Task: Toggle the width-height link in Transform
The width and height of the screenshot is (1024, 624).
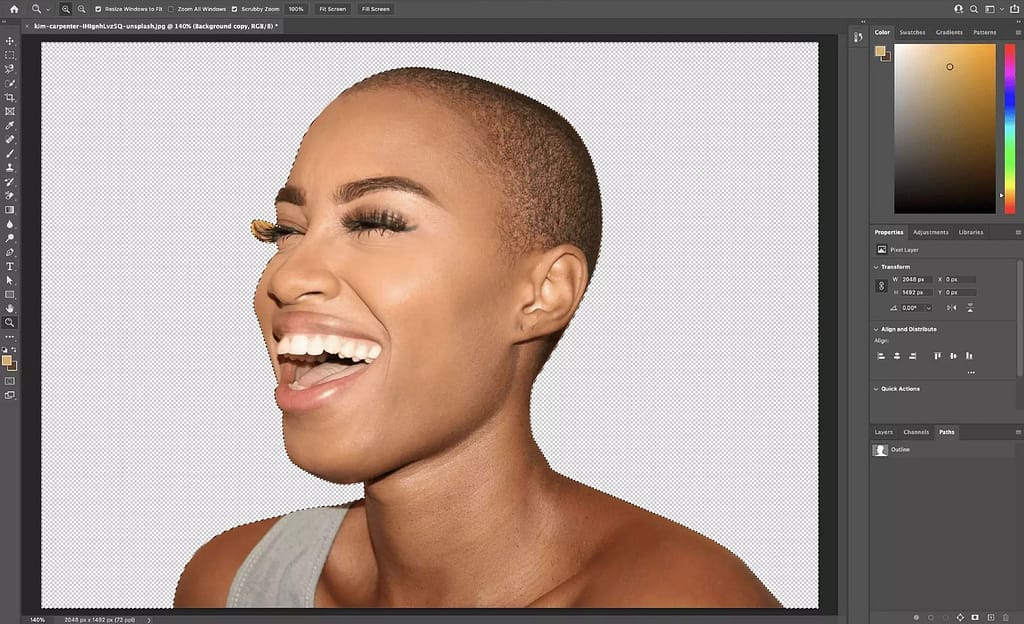Action: point(881,286)
